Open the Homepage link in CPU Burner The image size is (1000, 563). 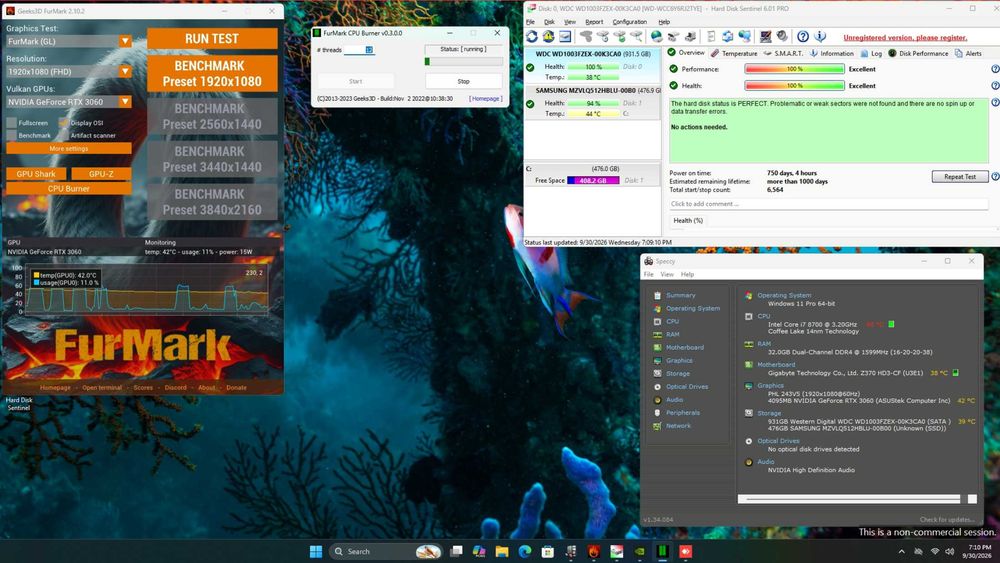pyautogui.click(x=486, y=99)
